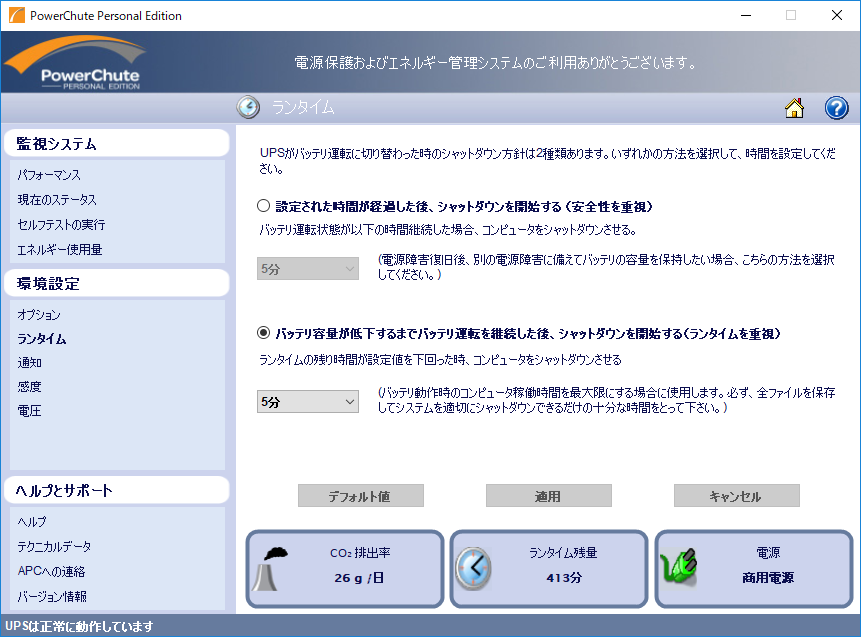Screen dimensions: 861x637
Task: Click the ランタイム残量 413分 status card
Action: pyautogui.click(x=549, y=569)
